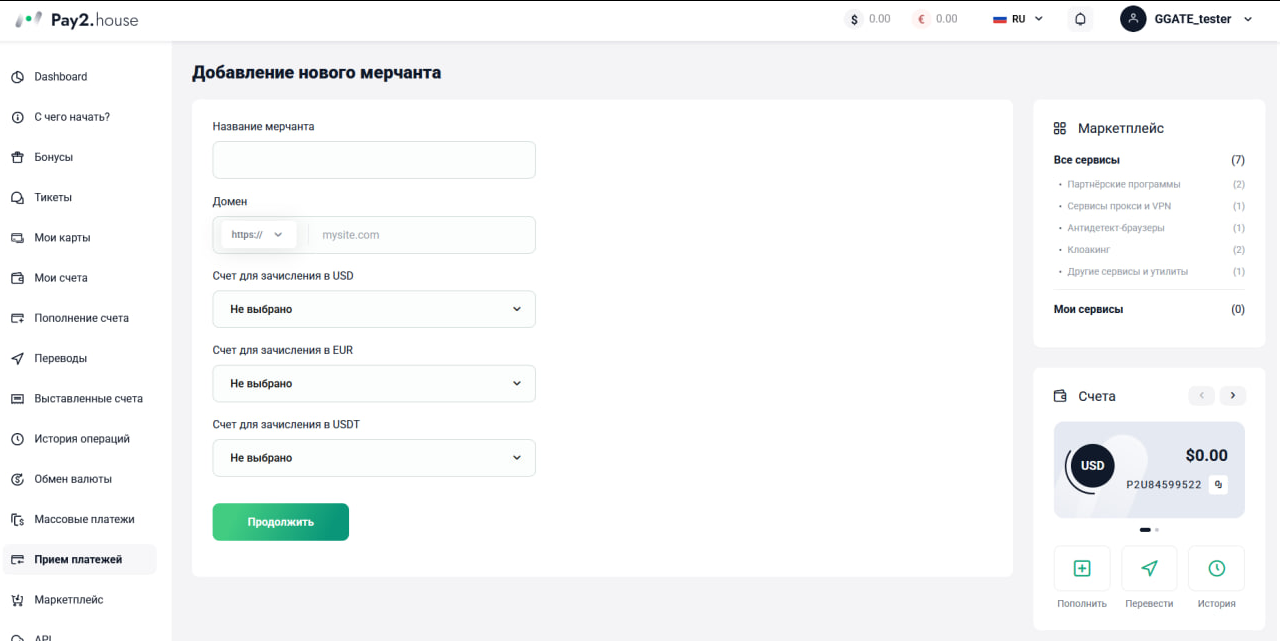Open the EUR account selection dropdown

pos(374,383)
